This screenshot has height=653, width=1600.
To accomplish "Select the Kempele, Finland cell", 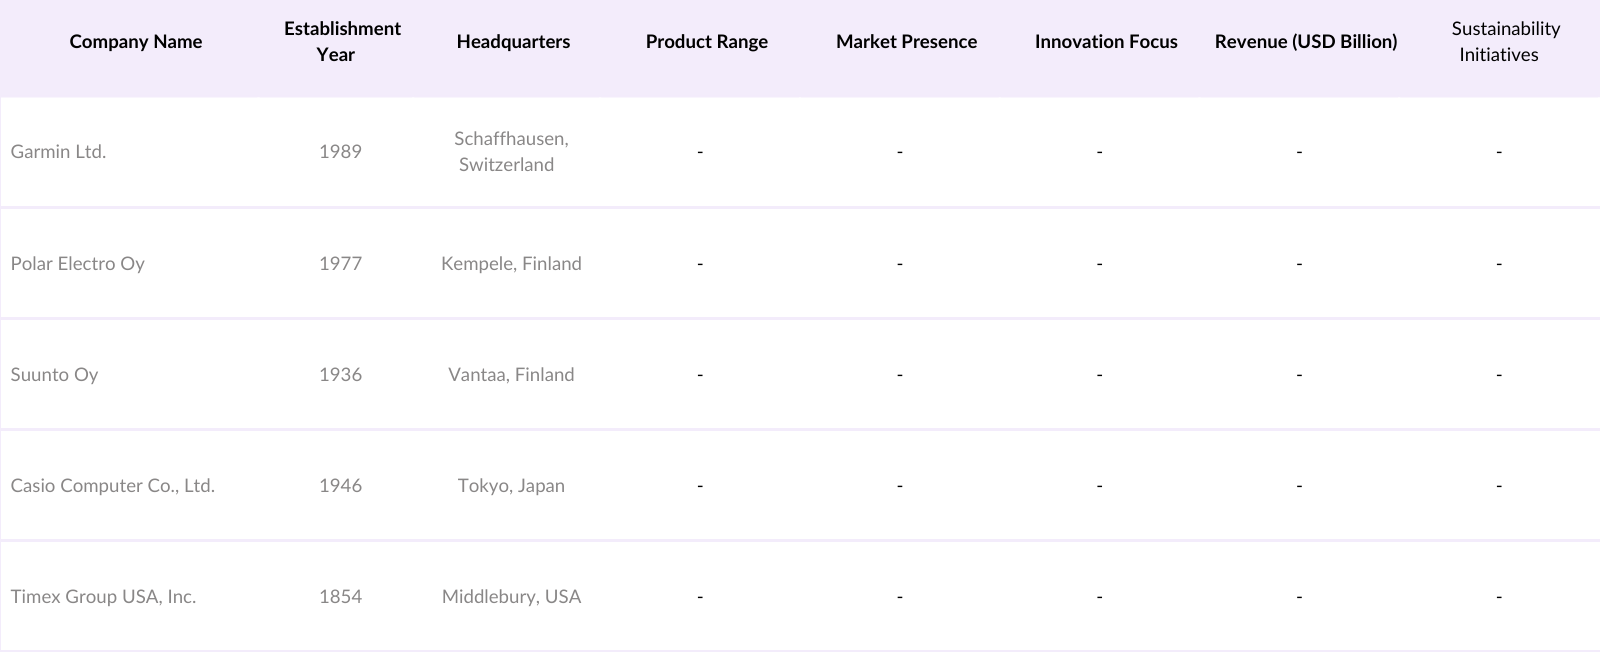I will [x=511, y=264].
